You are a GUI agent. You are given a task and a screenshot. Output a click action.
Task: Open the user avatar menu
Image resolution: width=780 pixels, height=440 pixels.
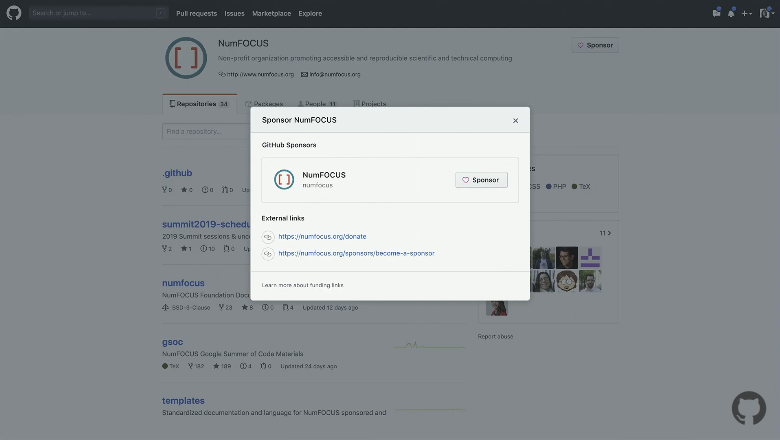click(767, 13)
